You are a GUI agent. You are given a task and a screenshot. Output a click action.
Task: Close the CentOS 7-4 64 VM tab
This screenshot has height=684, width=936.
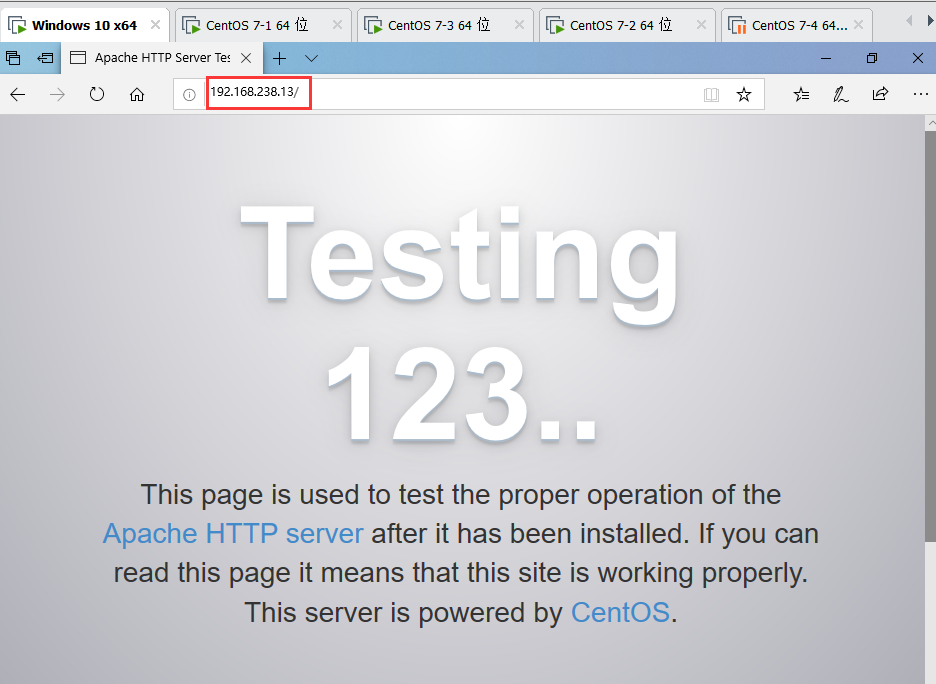coord(858,24)
